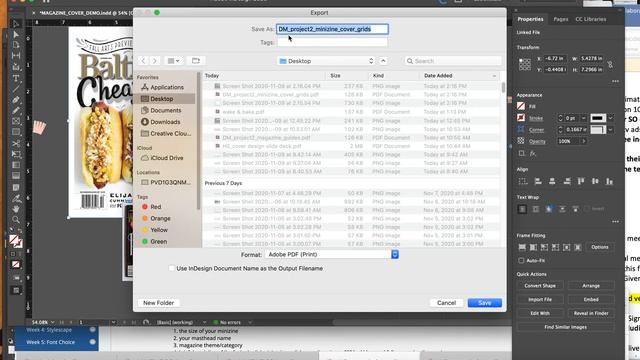
Task: Click the New Folder button
Action: tap(158, 303)
